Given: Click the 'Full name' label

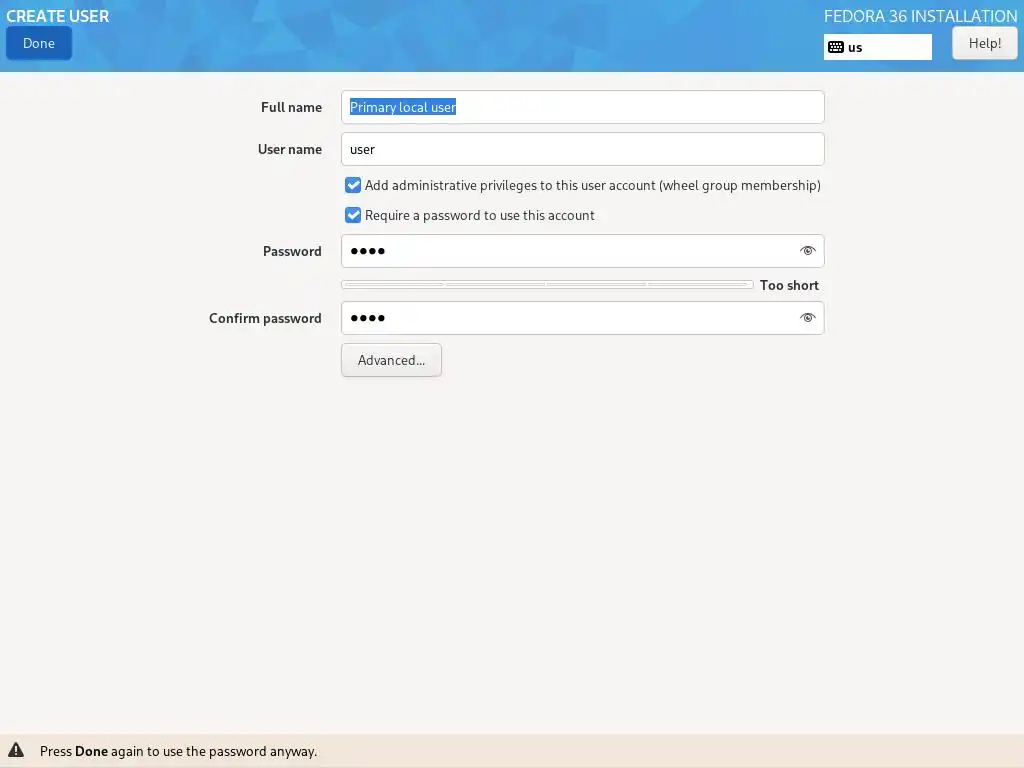Looking at the screenshot, I should pyautogui.click(x=291, y=107).
